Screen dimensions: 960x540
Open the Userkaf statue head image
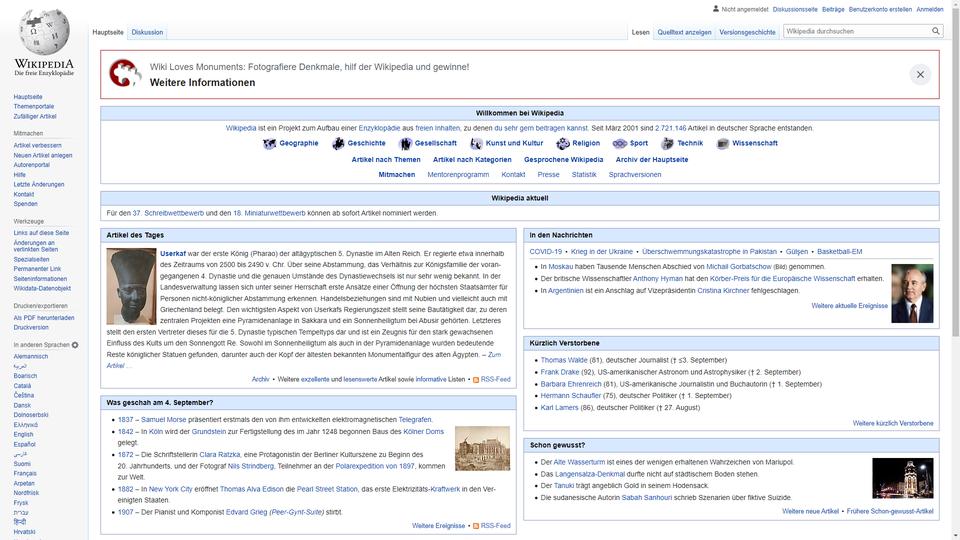[x=131, y=286]
